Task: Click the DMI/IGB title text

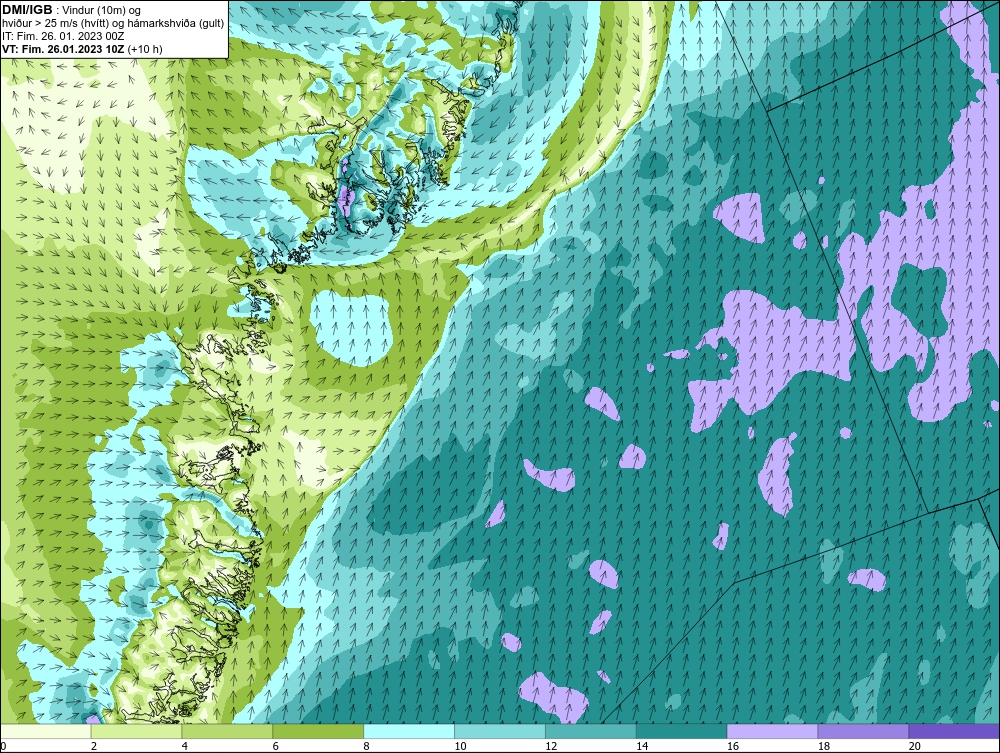Action: click(27, 10)
